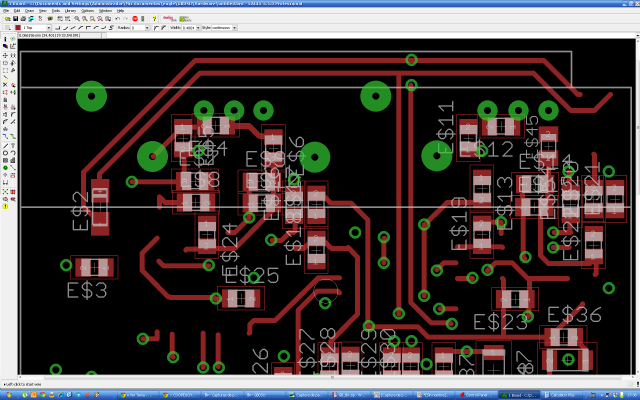Screen dimensions: 640x400
Task: Click the red Stop icon in the toolbar
Action: click(135, 18)
